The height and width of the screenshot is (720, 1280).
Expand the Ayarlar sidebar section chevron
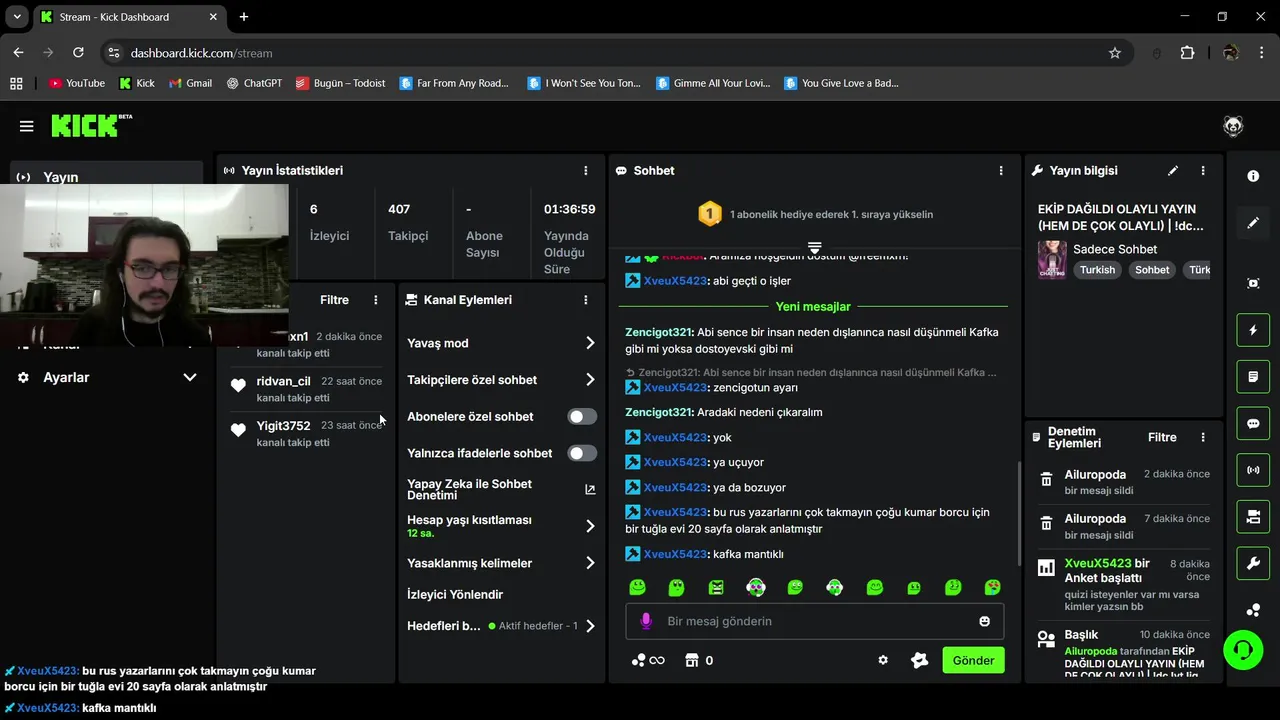pyautogui.click(x=189, y=377)
